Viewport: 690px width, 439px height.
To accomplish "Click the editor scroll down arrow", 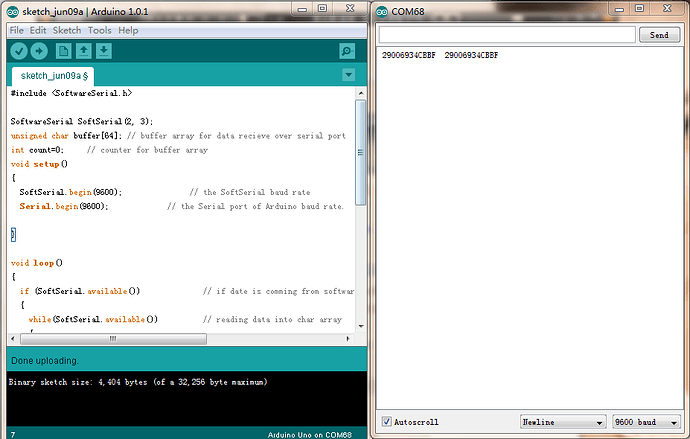I will click(x=361, y=326).
